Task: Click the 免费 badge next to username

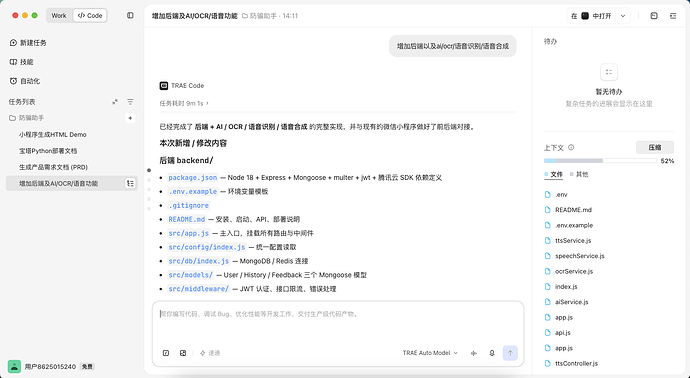Action: 87,367
